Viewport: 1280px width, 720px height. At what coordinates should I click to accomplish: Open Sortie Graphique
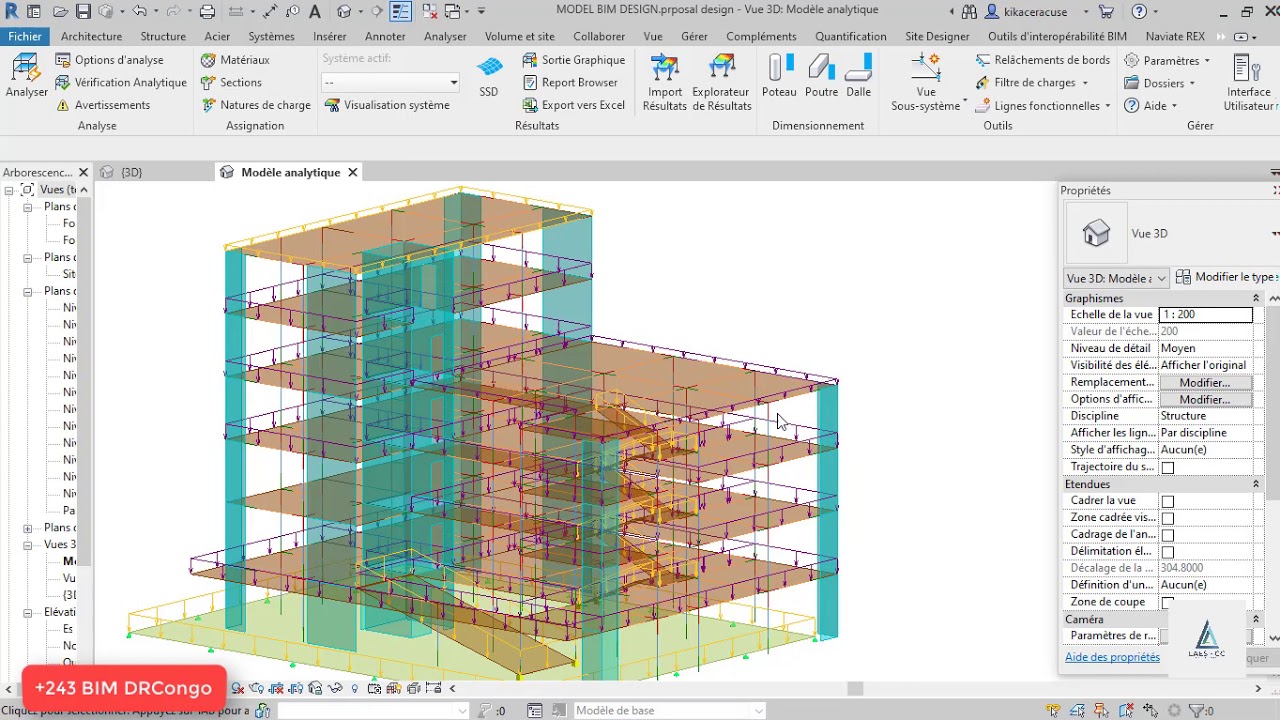click(x=574, y=60)
